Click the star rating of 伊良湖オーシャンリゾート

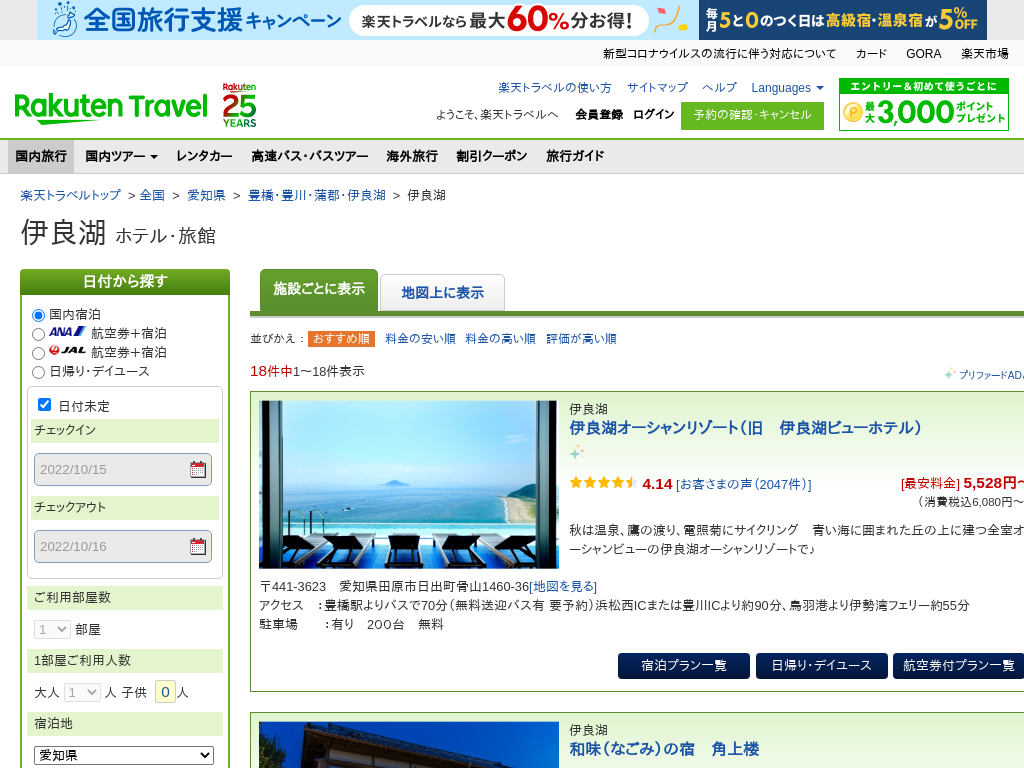click(603, 483)
